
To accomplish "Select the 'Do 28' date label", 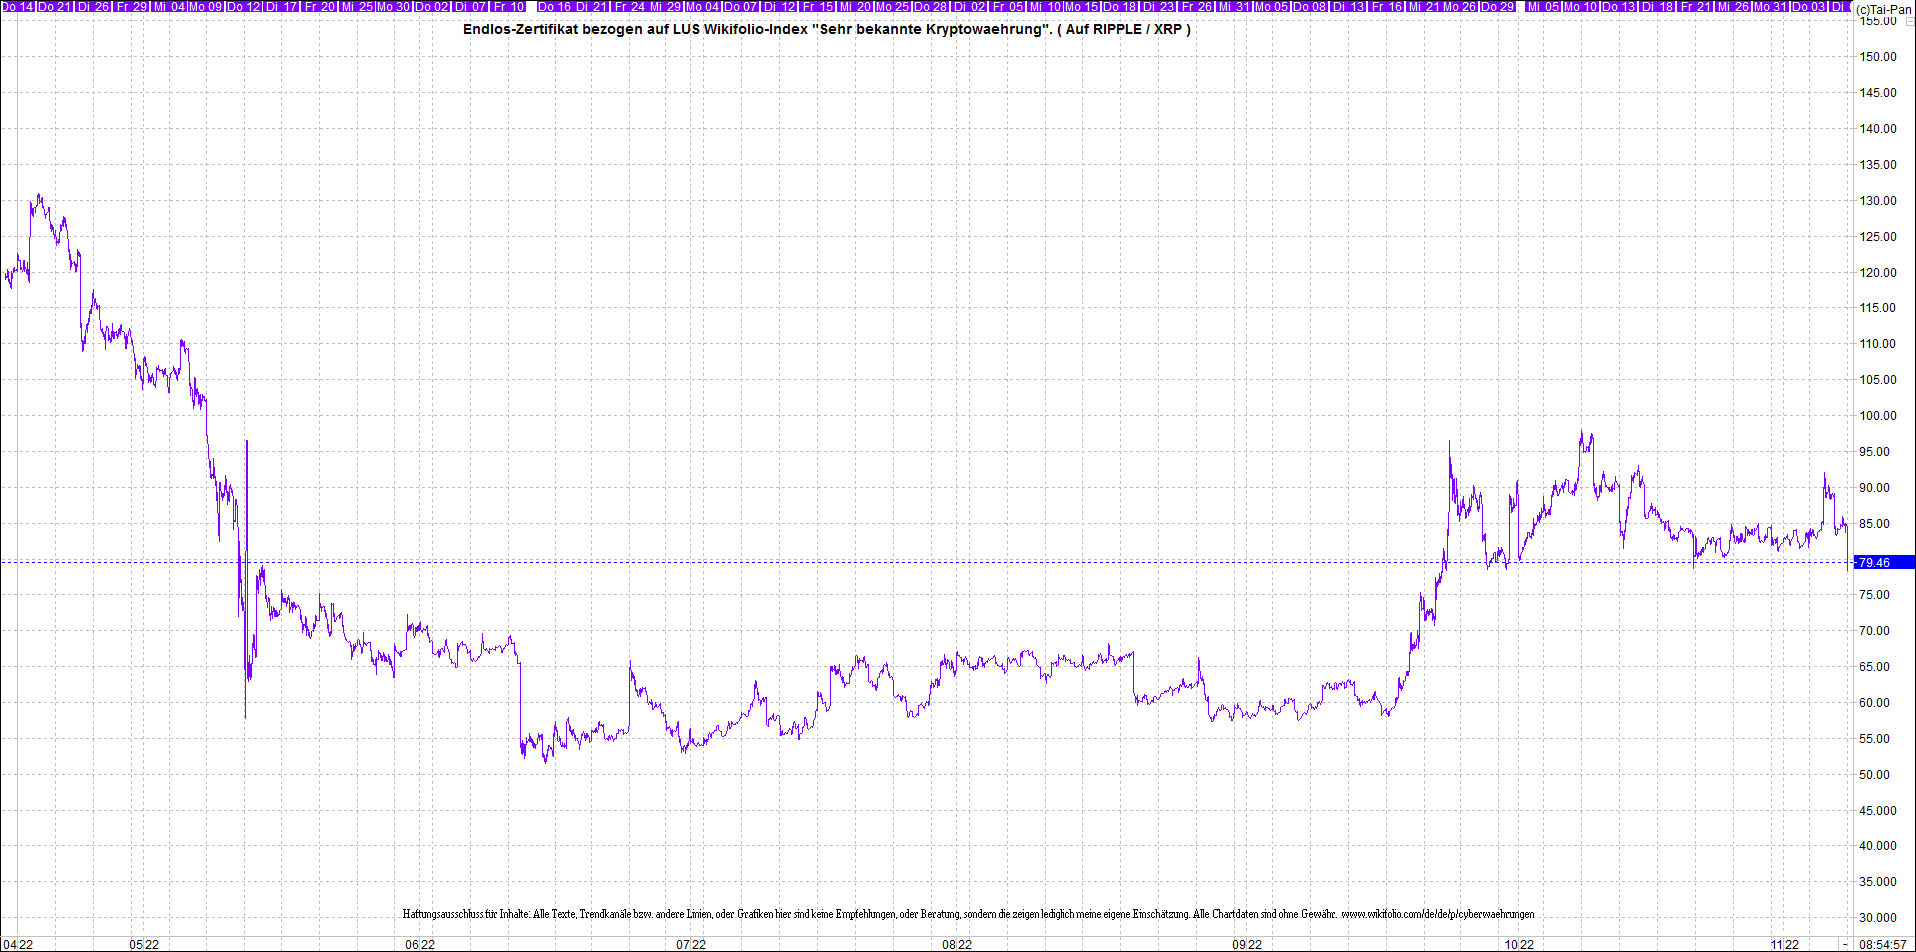I will (930, 6).
